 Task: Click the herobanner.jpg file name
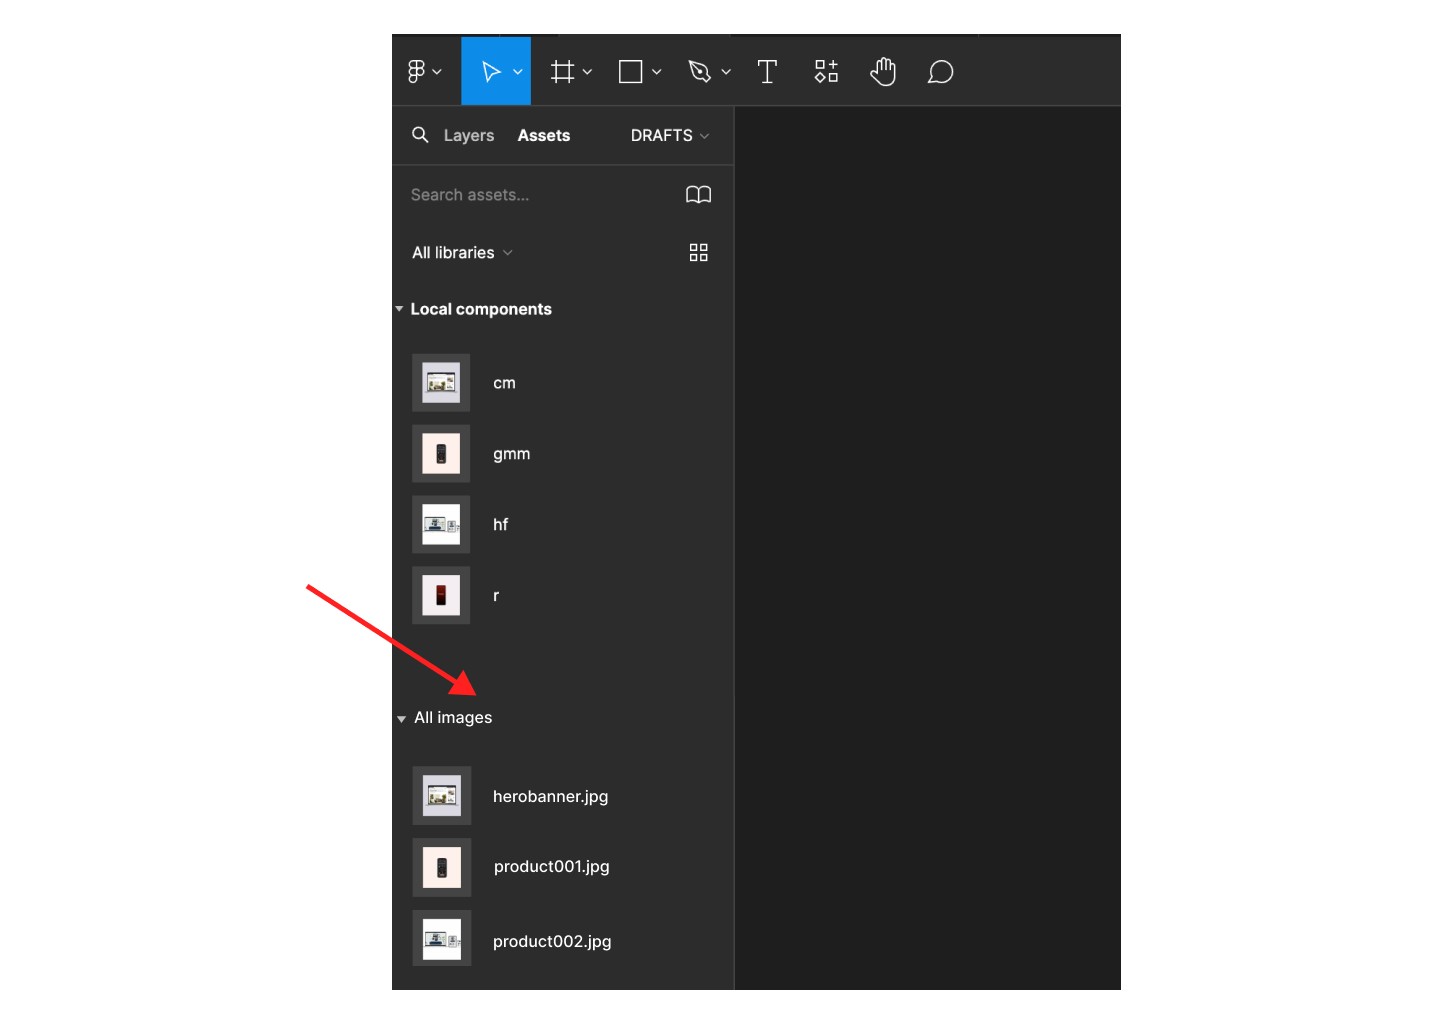(x=550, y=797)
